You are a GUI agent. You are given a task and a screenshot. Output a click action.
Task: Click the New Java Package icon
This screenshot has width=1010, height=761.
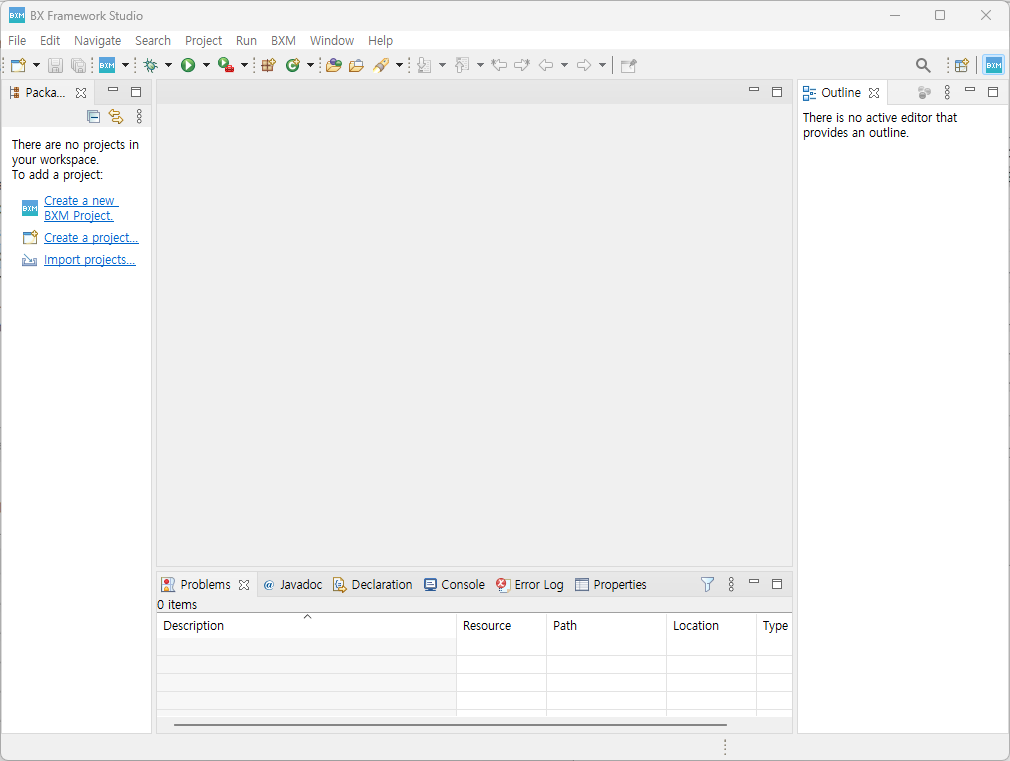click(267, 65)
